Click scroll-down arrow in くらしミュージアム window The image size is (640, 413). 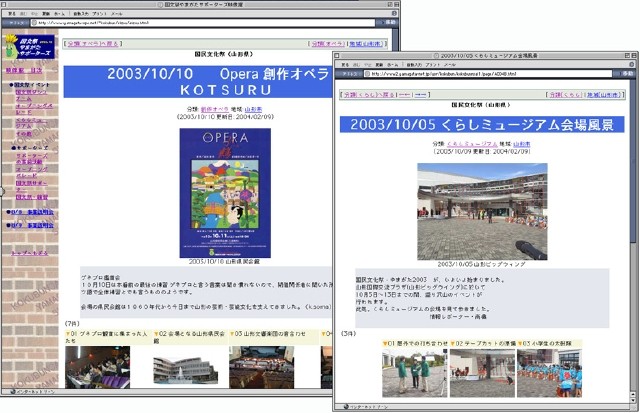(633, 400)
